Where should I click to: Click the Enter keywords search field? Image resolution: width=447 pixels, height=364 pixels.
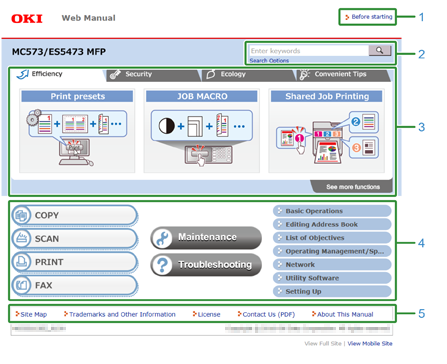click(309, 51)
